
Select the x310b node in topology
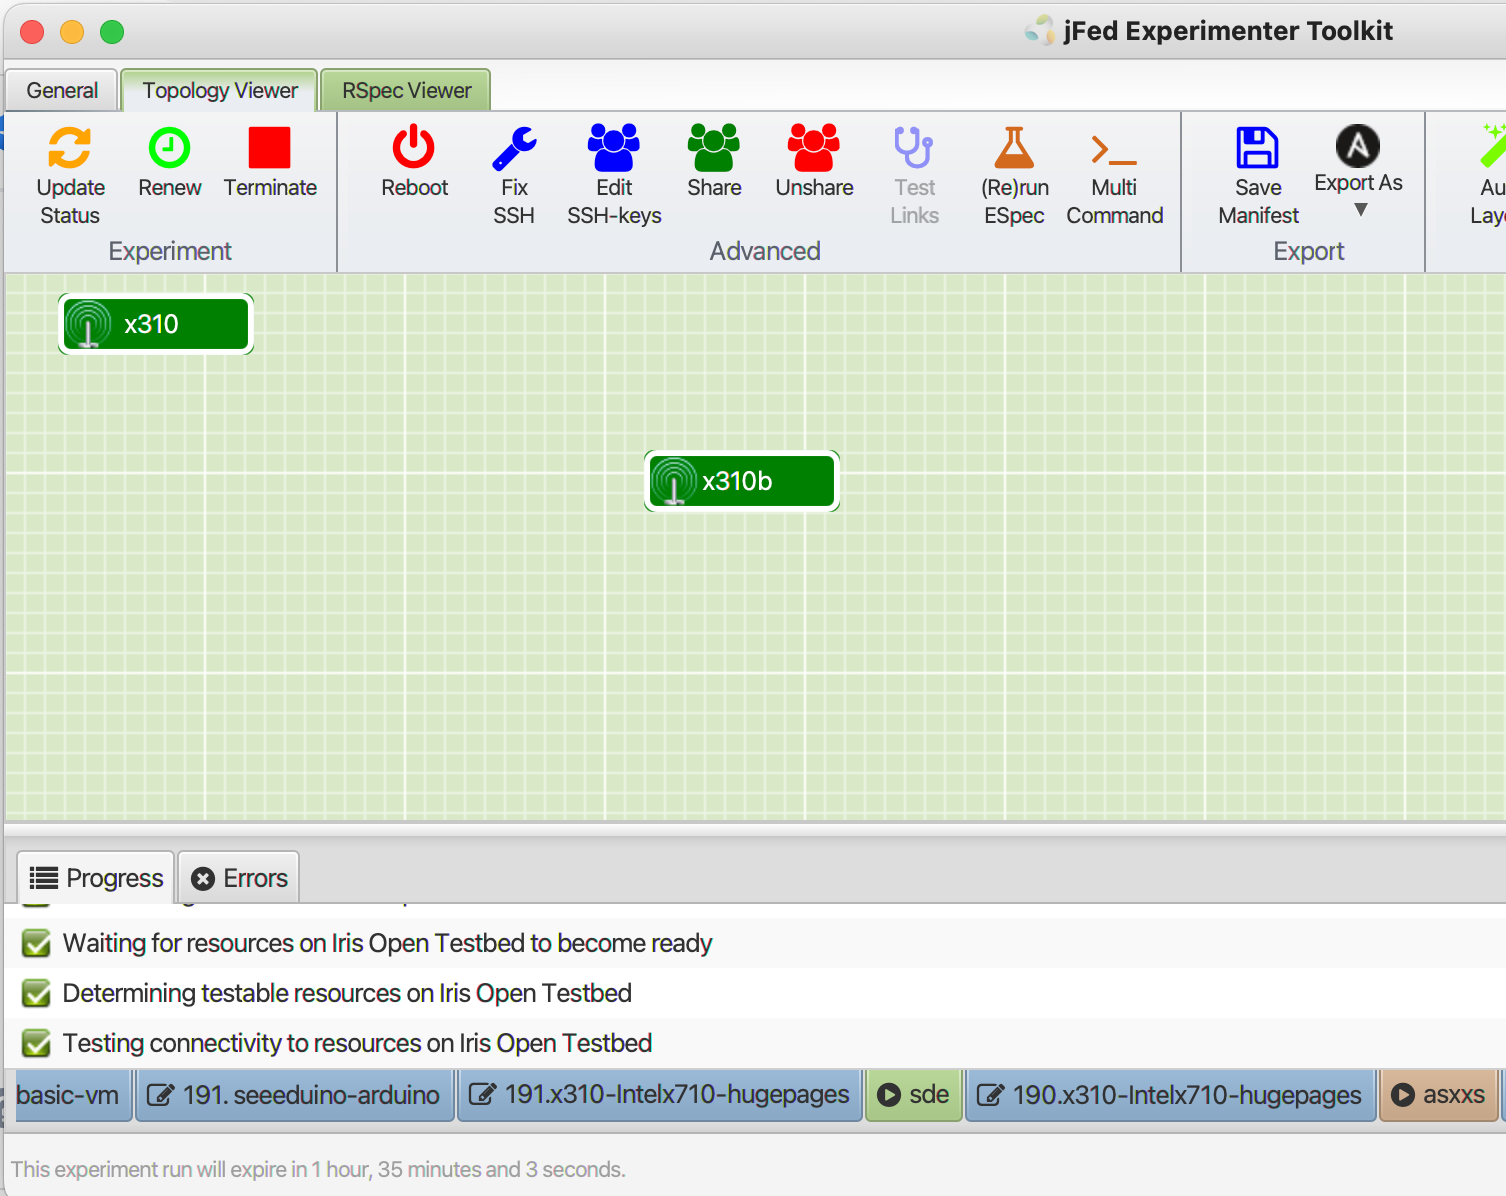[x=741, y=481]
